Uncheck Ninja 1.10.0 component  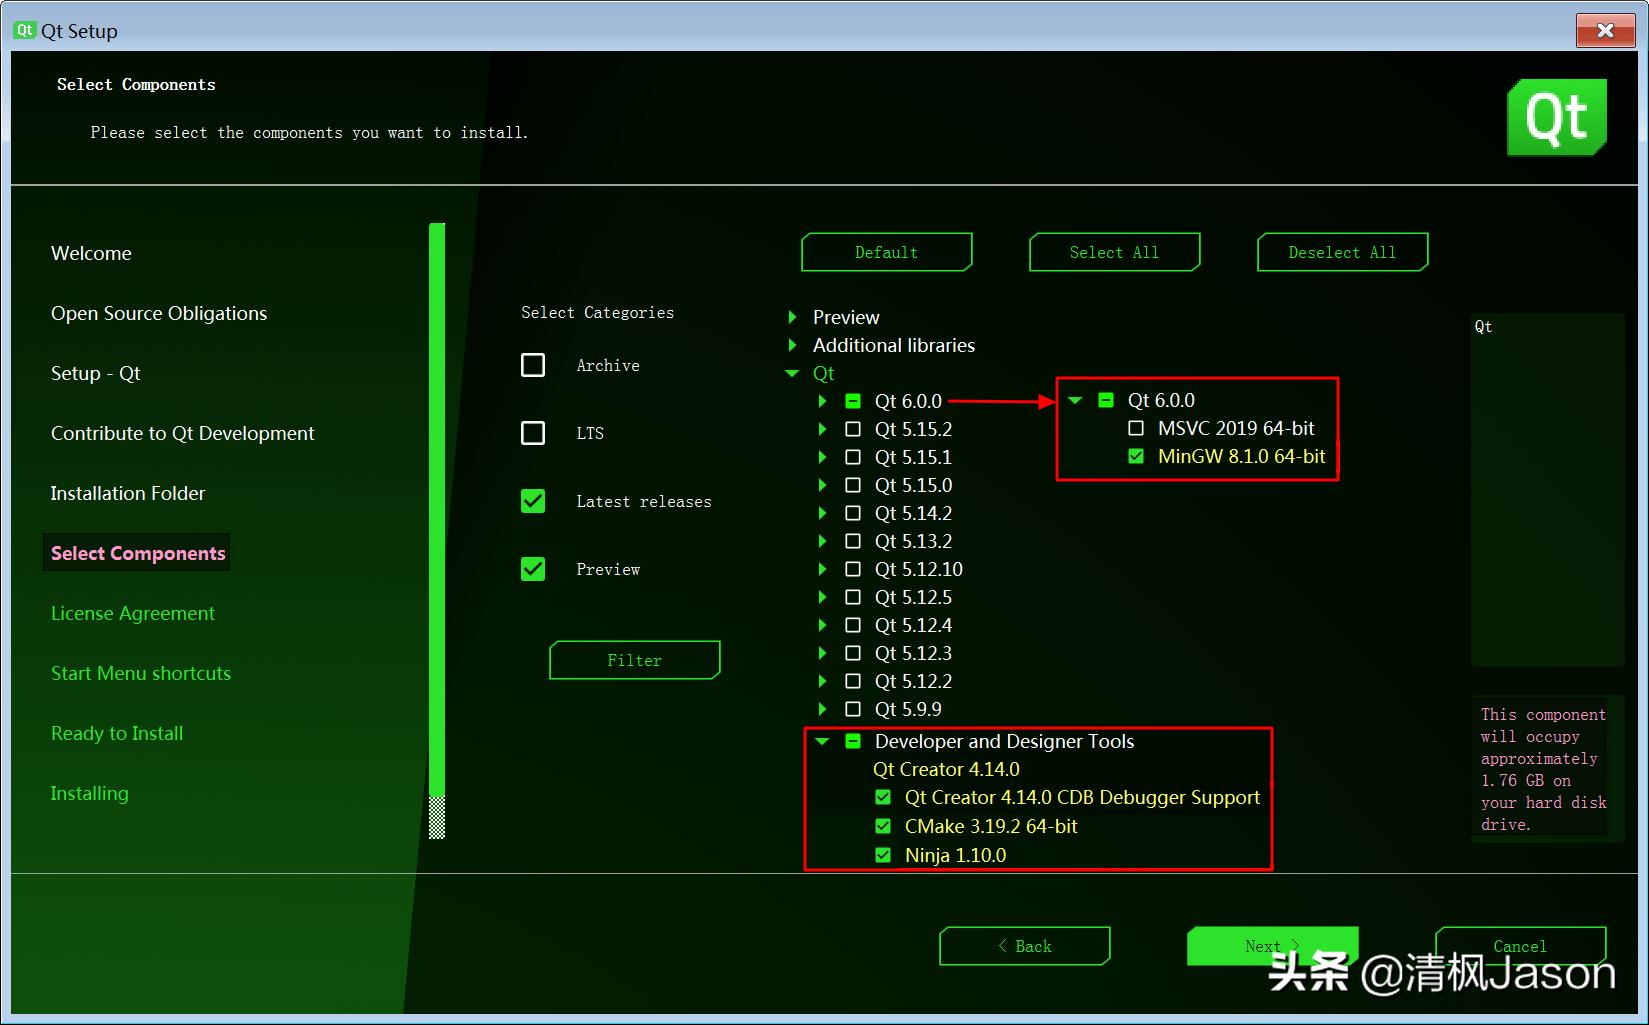click(883, 855)
